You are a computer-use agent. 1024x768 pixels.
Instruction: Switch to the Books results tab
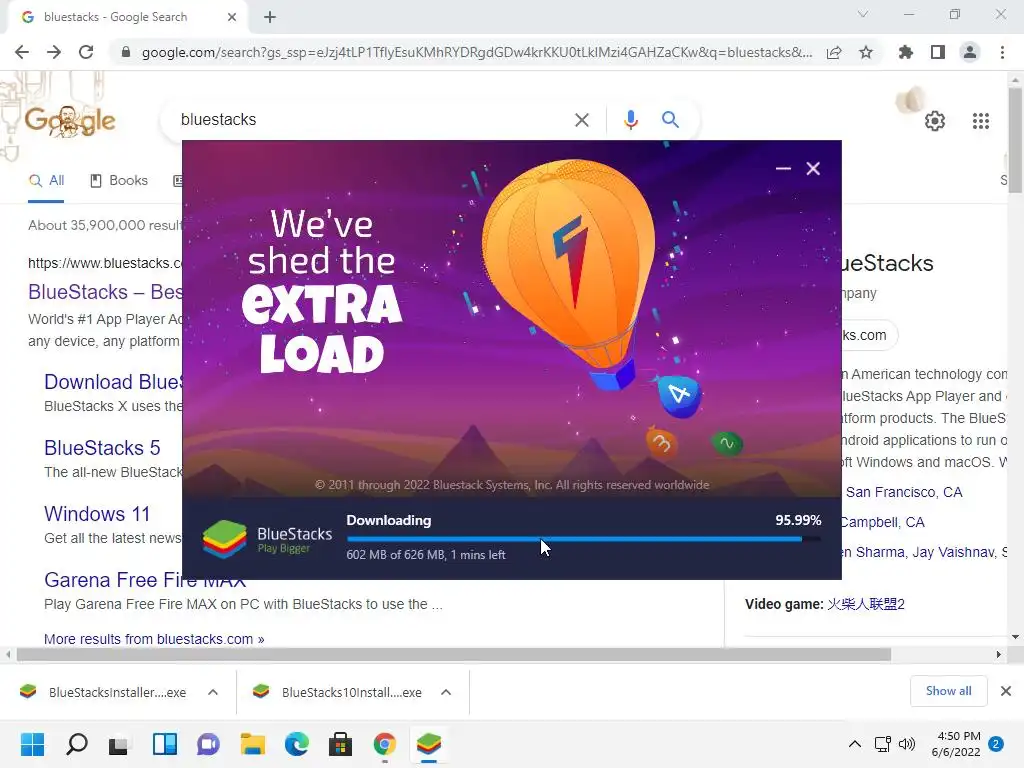point(119,181)
